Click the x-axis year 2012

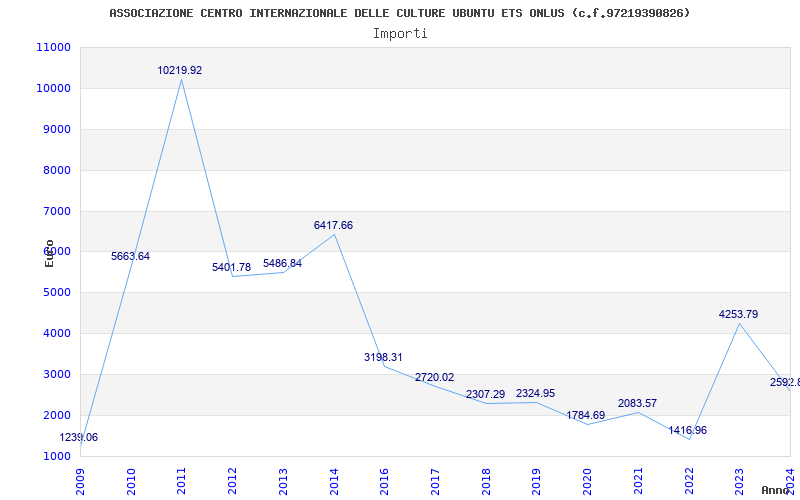pos(233,482)
